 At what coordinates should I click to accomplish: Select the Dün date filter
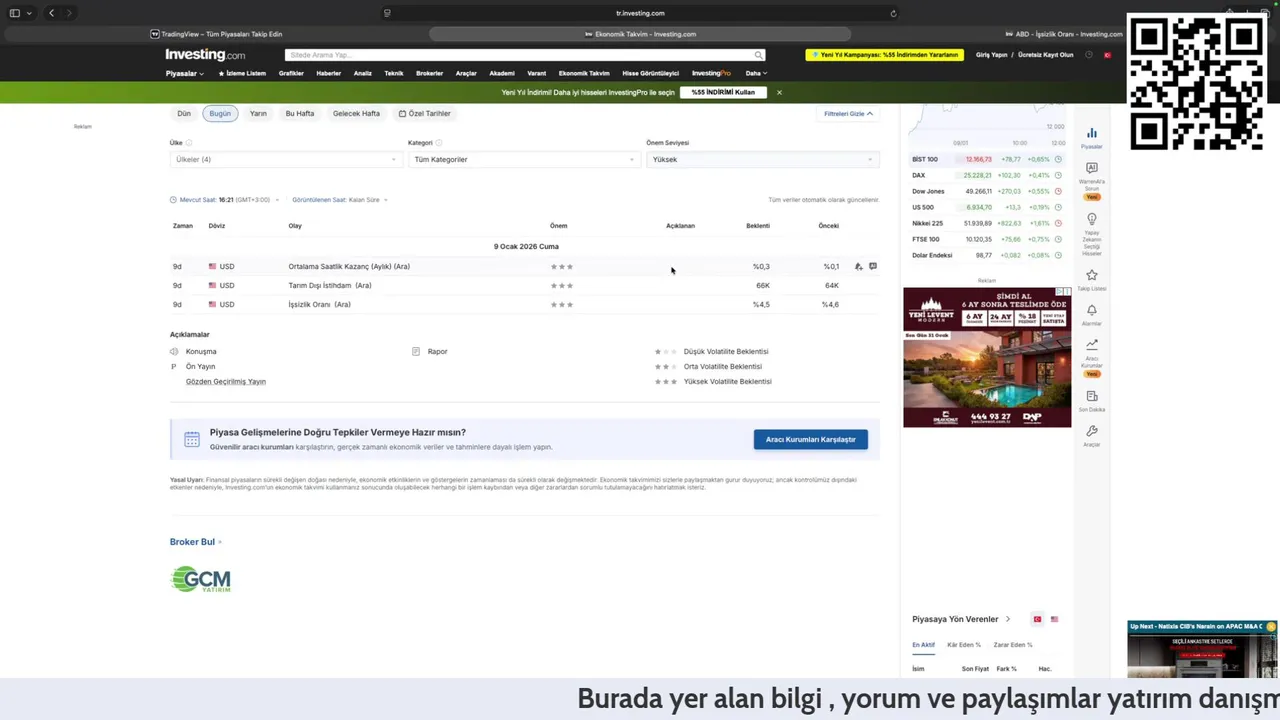(184, 113)
